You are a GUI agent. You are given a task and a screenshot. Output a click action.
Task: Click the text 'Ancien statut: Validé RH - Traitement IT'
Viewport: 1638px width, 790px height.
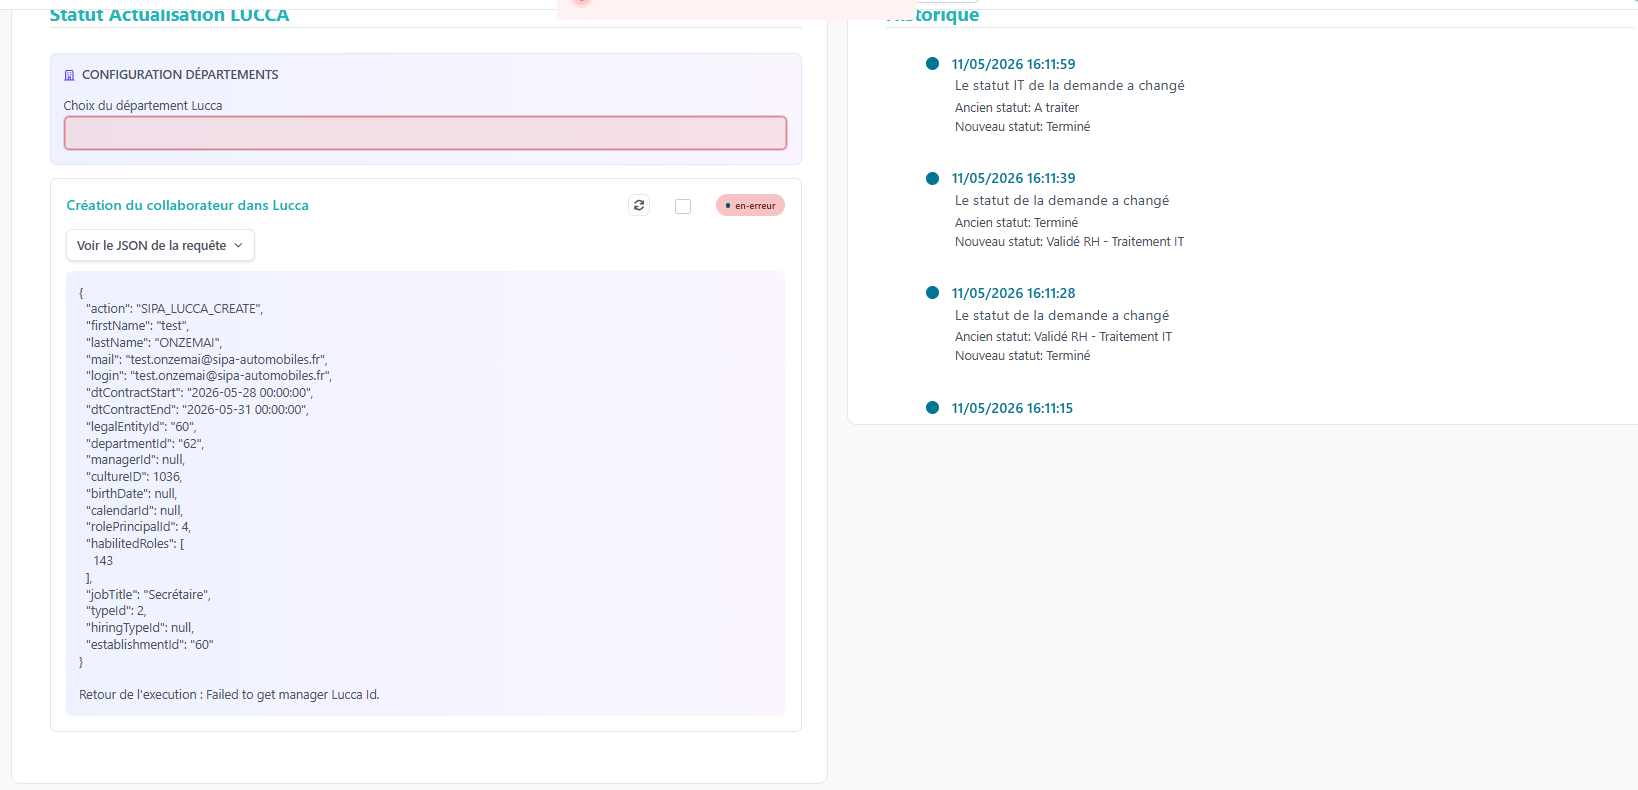pos(1063,337)
